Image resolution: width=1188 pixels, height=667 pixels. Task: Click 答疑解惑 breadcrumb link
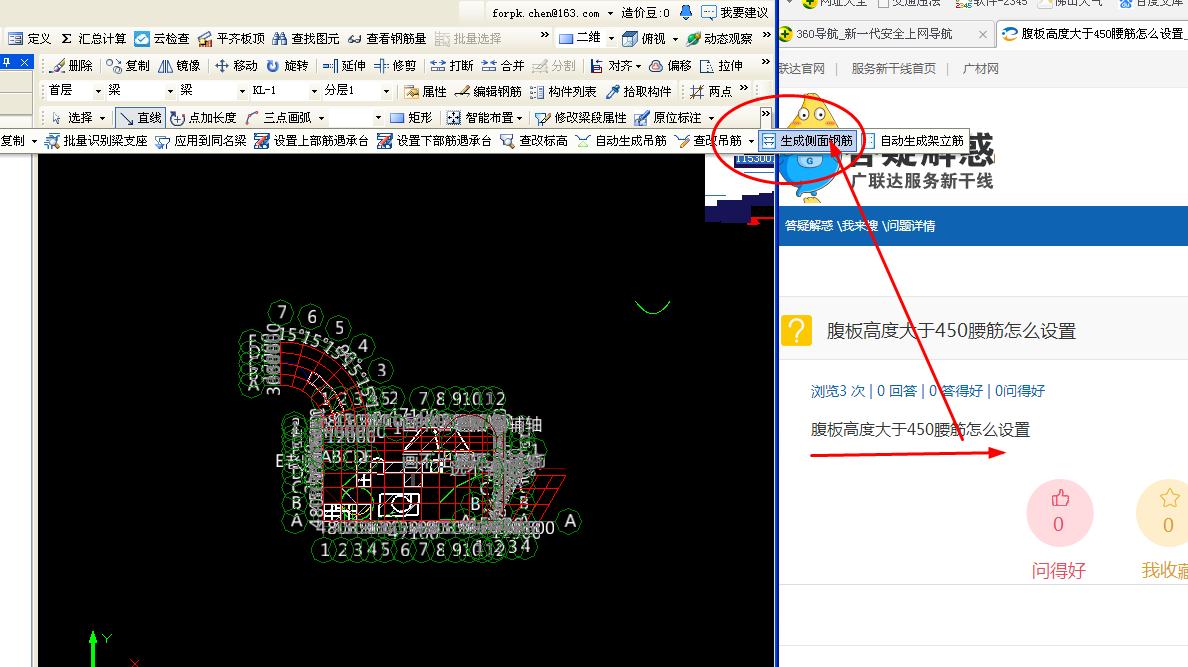point(808,226)
